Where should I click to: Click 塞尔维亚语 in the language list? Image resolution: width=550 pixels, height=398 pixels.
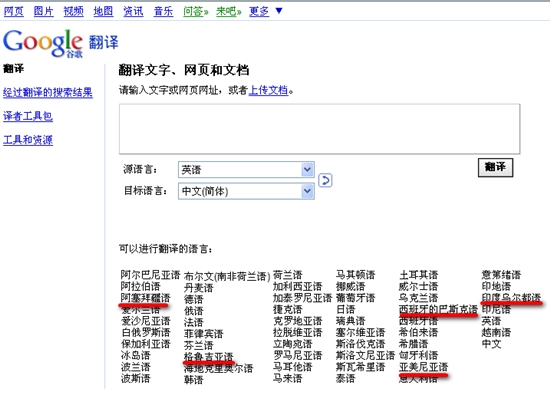tap(360, 332)
